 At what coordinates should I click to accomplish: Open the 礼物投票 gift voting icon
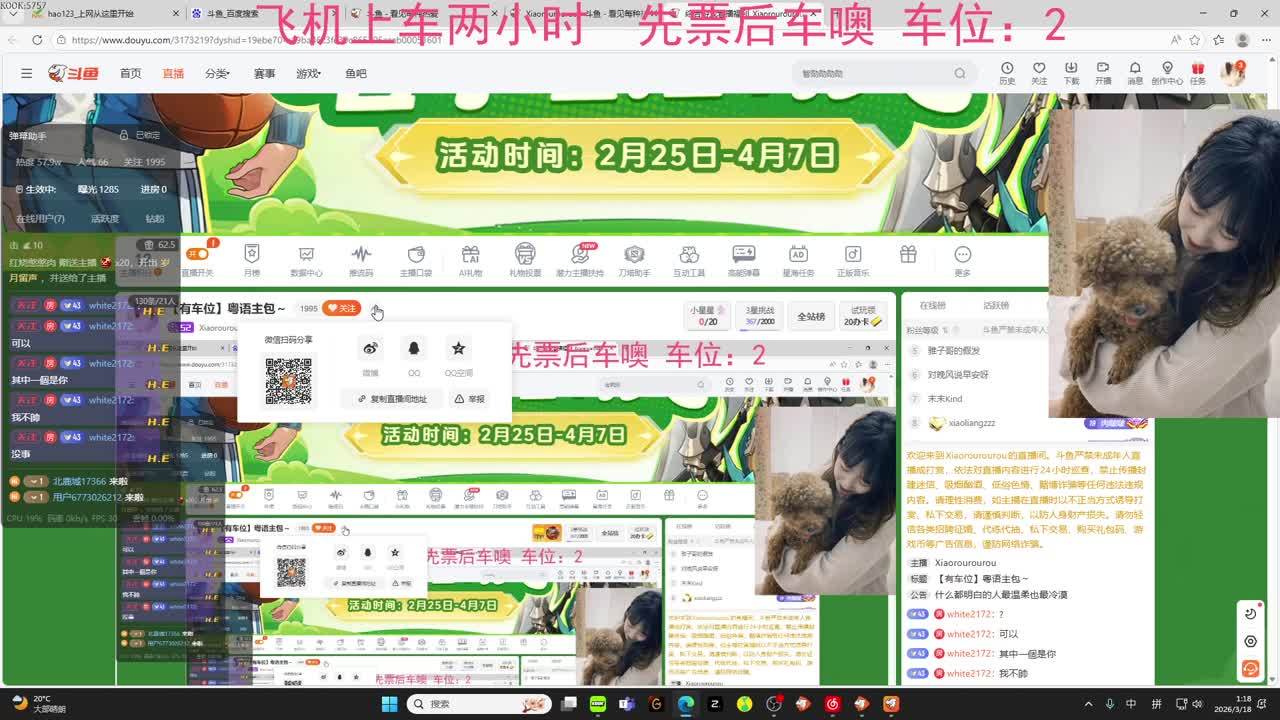click(525, 260)
